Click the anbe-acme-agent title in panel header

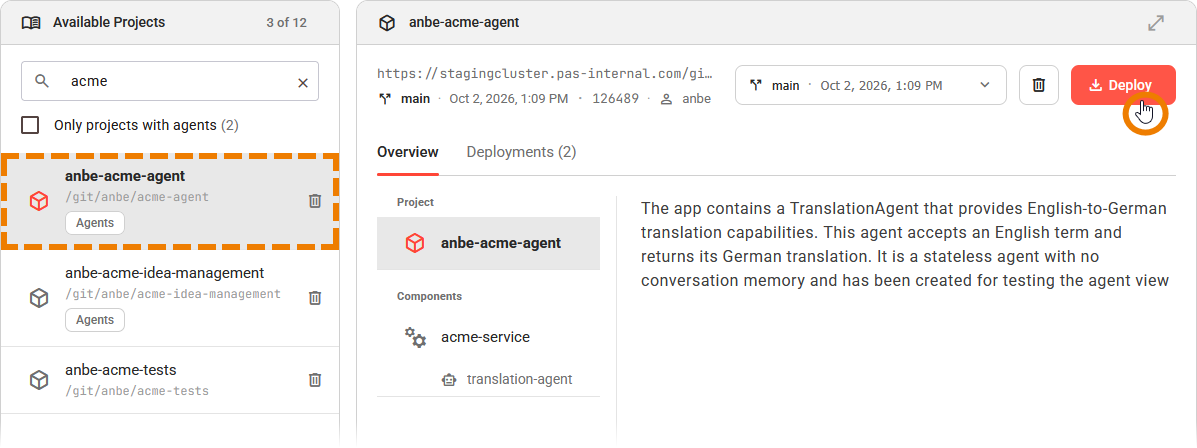(x=464, y=23)
